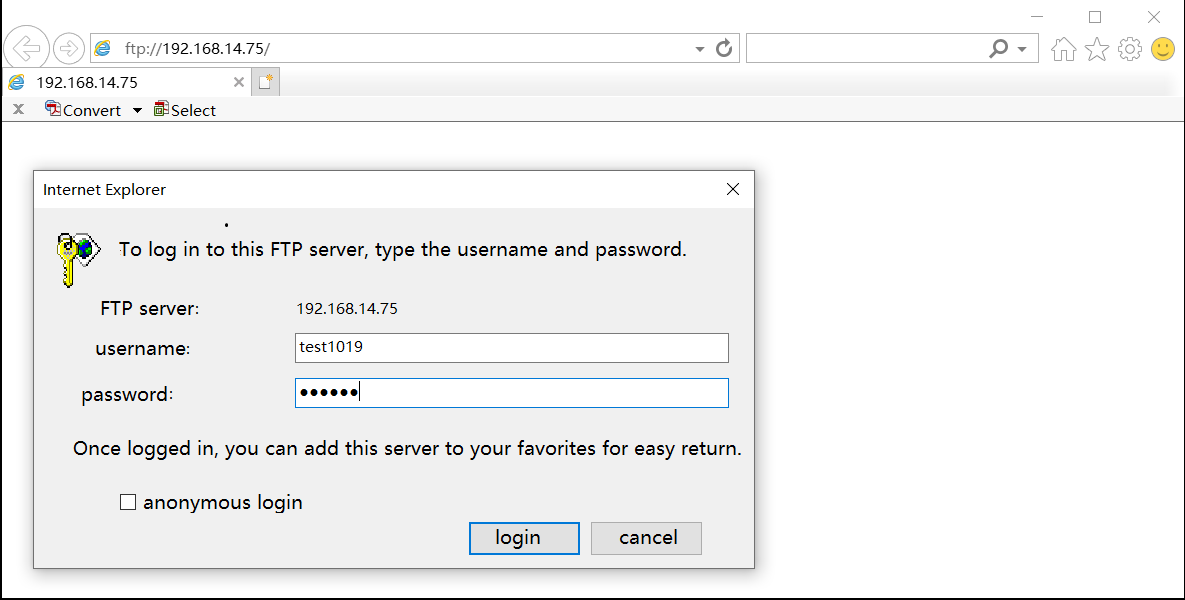Click the browser Forward arrow button
The width and height of the screenshot is (1185, 600).
point(69,48)
